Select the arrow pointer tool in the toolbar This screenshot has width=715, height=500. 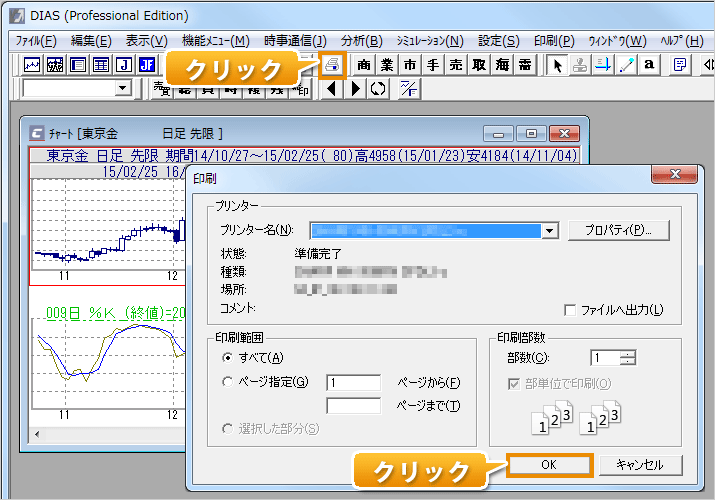tap(559, 65)
